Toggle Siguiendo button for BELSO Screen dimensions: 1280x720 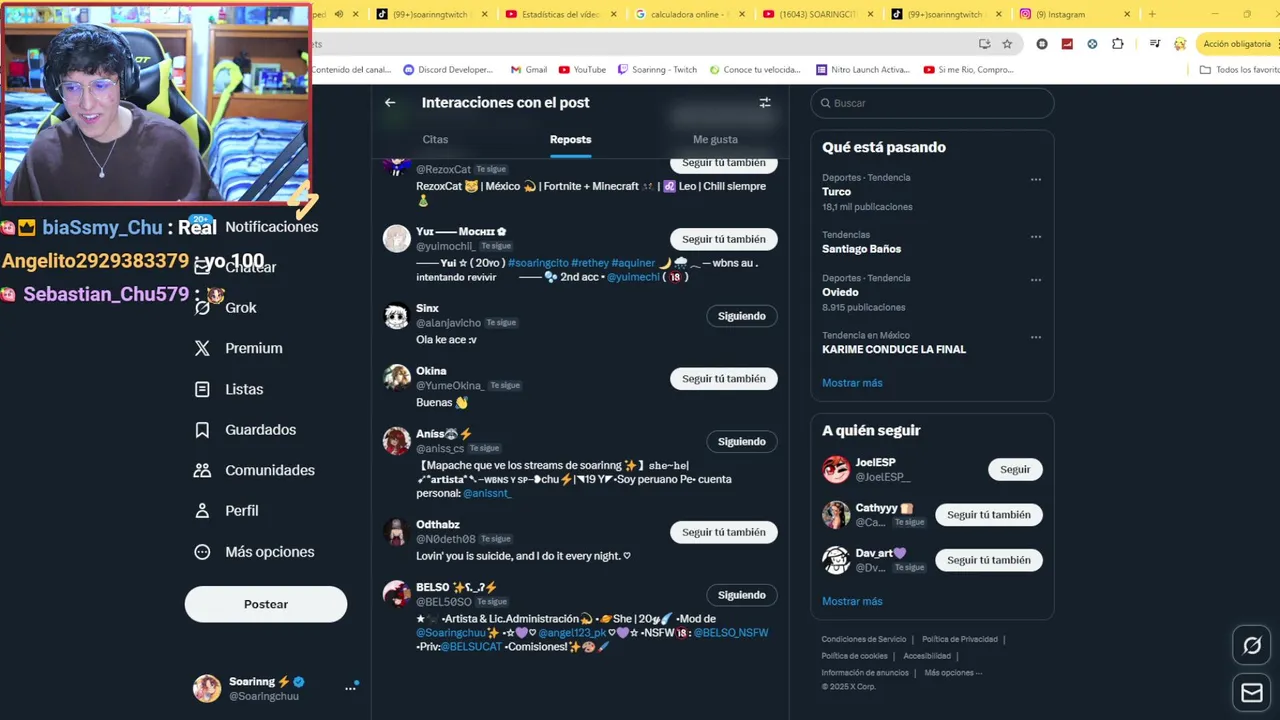pyautogui.click(x=741, y=595)
